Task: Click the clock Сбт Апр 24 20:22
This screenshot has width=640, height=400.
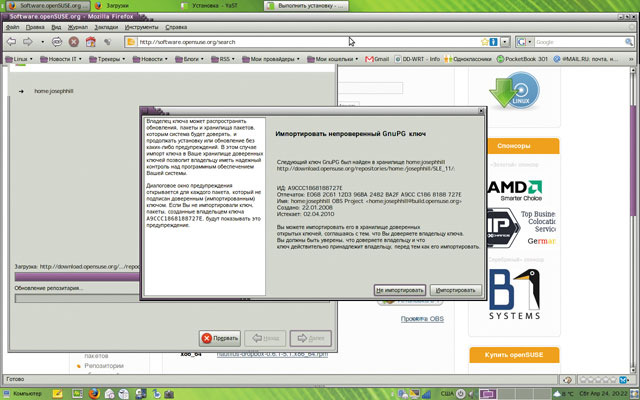Action: click(604, 393)
